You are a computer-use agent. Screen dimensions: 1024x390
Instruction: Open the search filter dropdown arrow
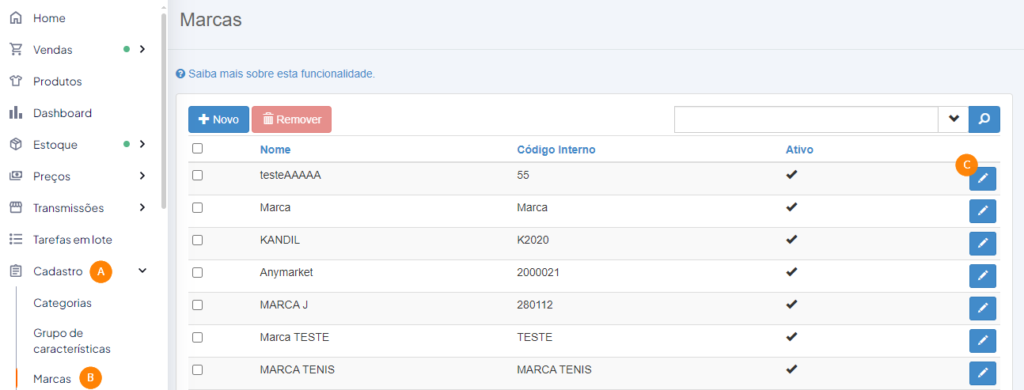(x=953, y=120)
